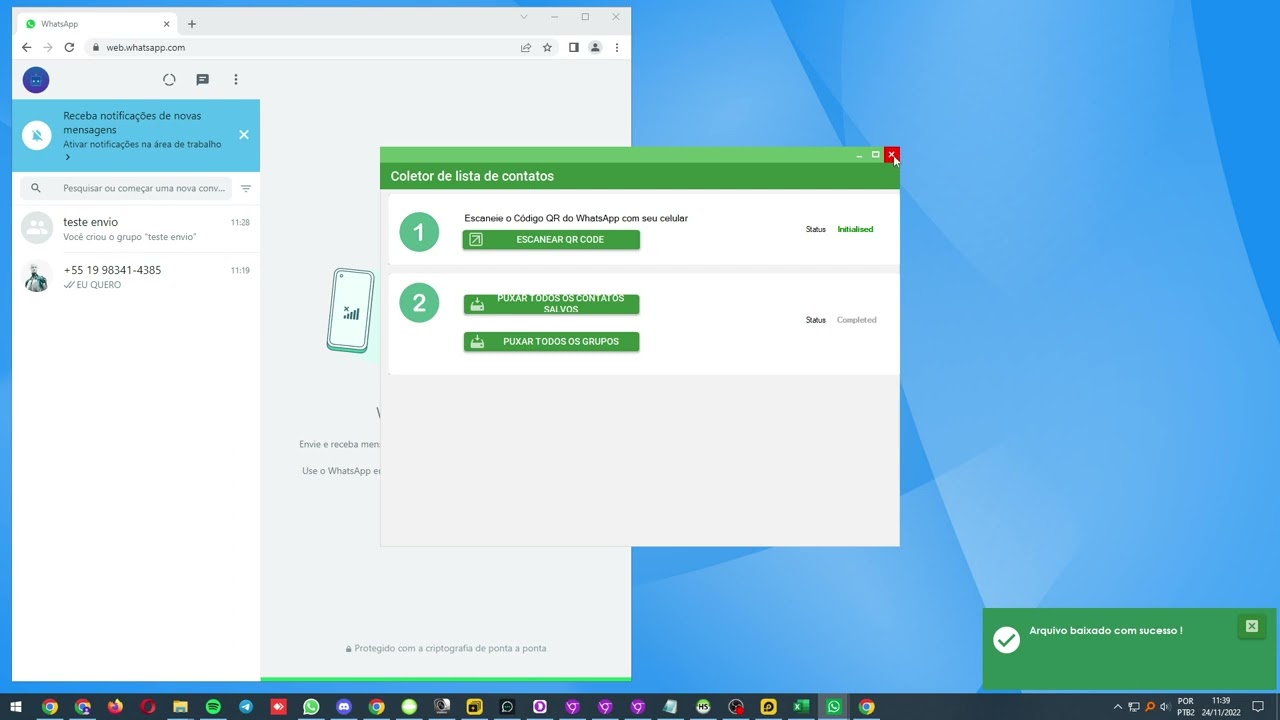Open the WhatsApp three-dot menu
This screenshot has height=720, width=1280.
pyautogui.click(x=236, y=80)
